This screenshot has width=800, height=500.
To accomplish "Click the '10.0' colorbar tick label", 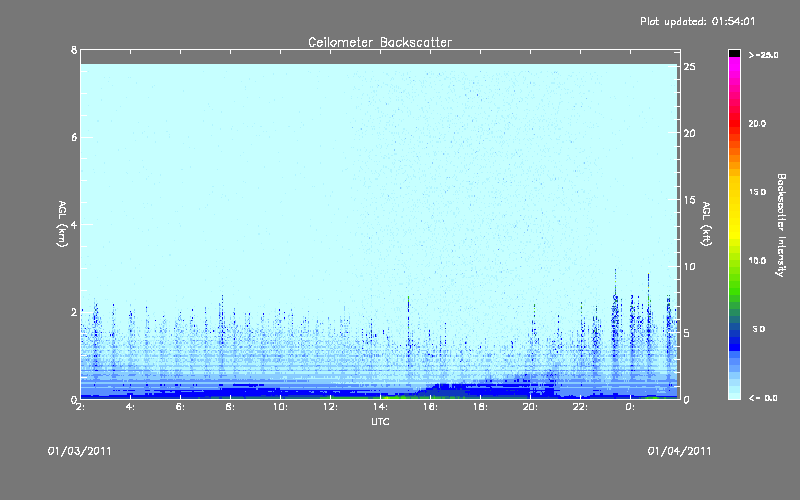I will pos(757,261).
